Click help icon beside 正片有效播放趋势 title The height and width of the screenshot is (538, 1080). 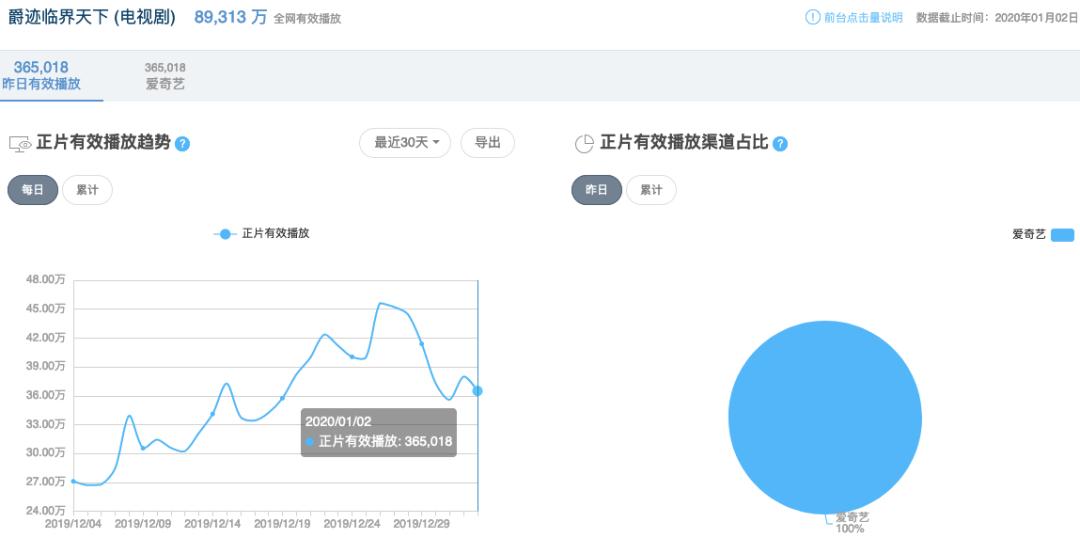coord(182,144)
